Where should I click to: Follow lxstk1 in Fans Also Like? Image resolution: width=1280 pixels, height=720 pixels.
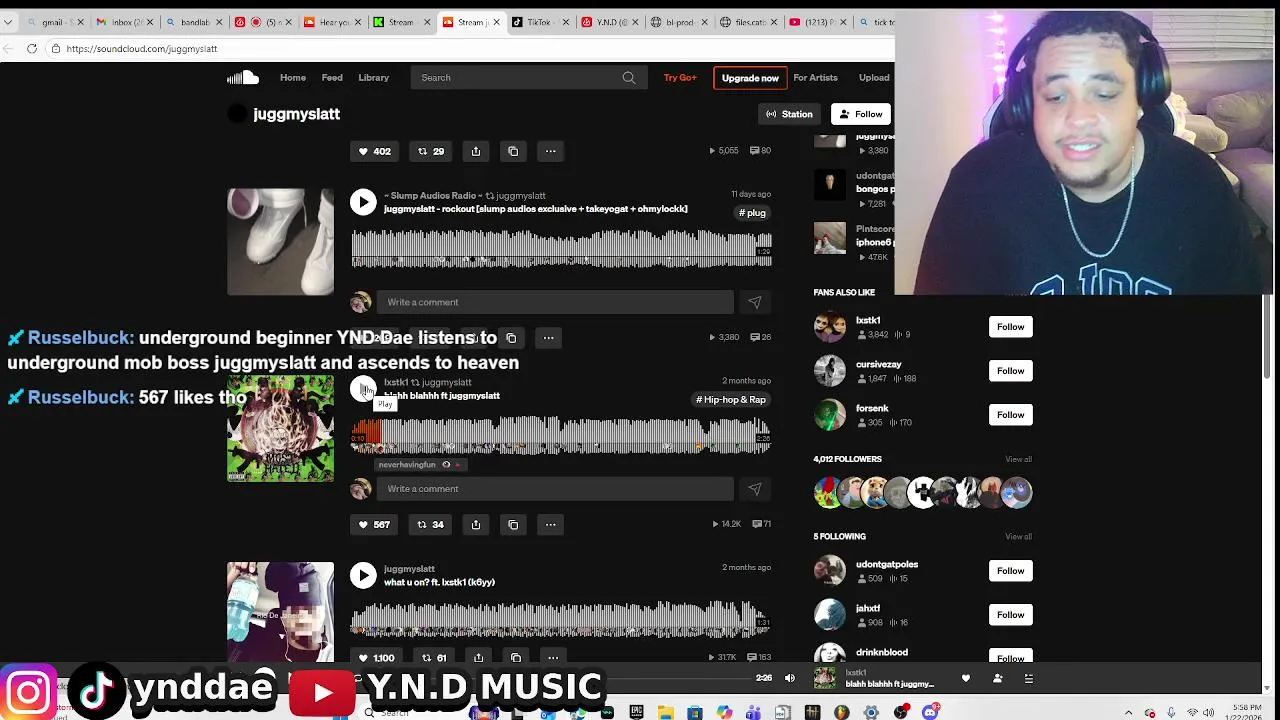pos(1010,327)
